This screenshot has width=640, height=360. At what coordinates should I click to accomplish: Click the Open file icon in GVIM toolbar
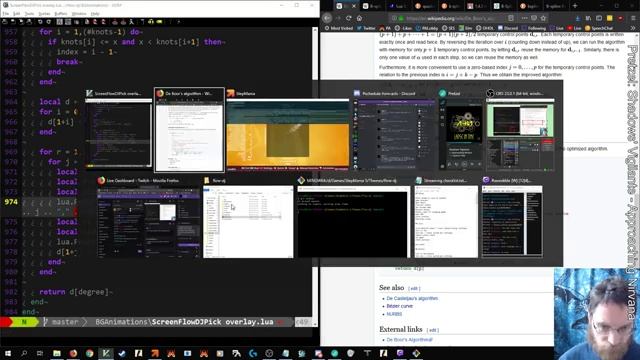coord(4,22)
